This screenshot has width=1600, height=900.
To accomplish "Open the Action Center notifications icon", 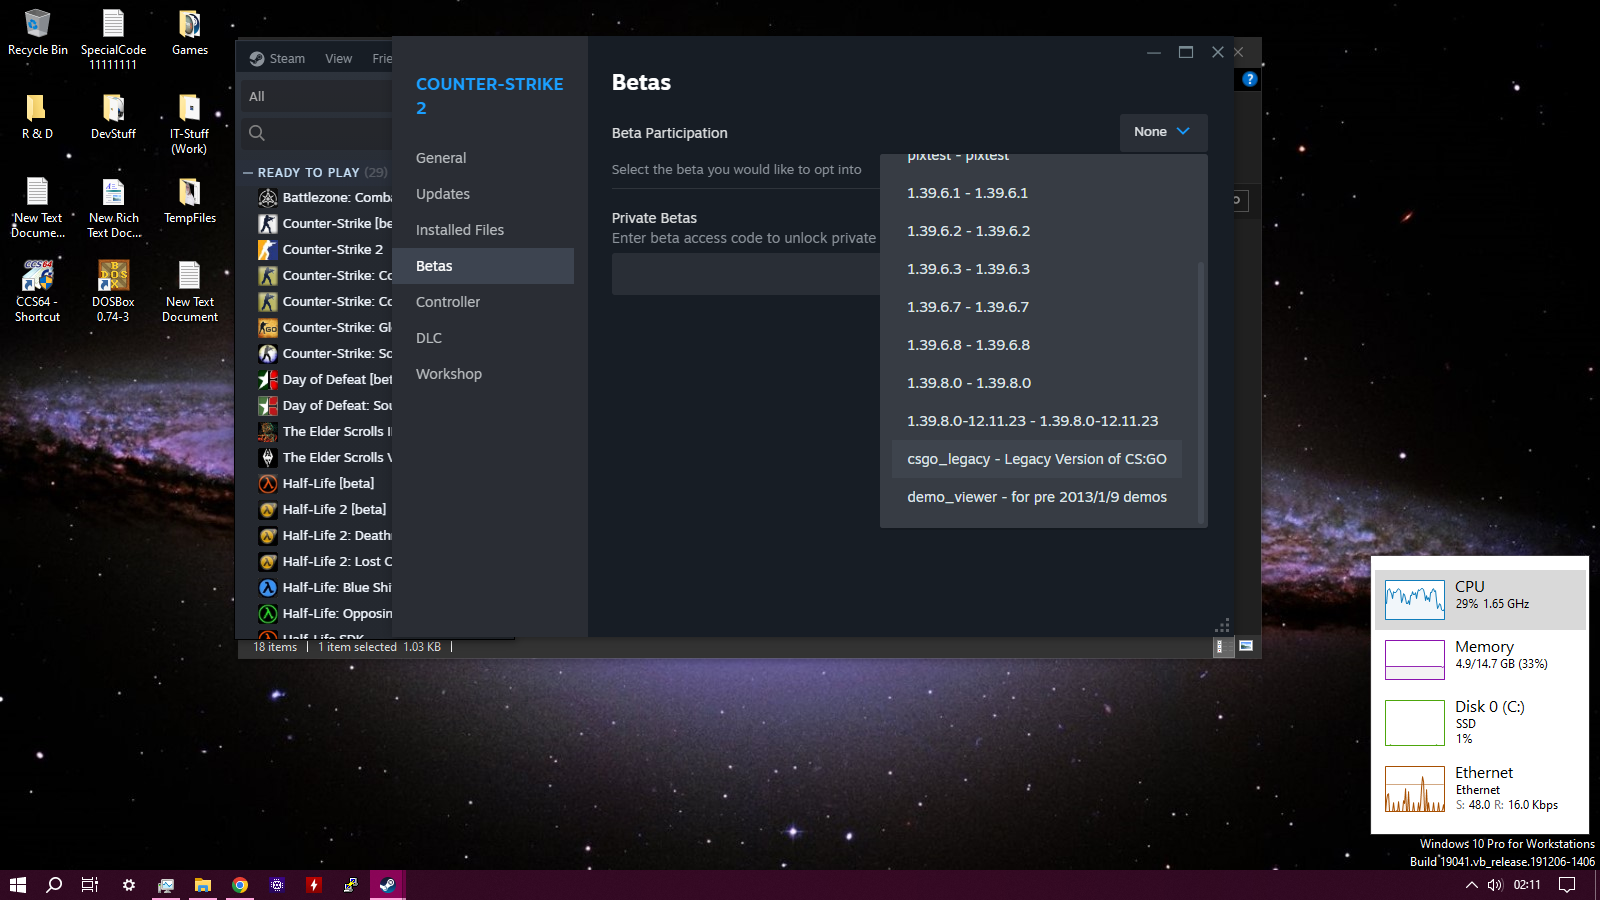I will 1567,885.
